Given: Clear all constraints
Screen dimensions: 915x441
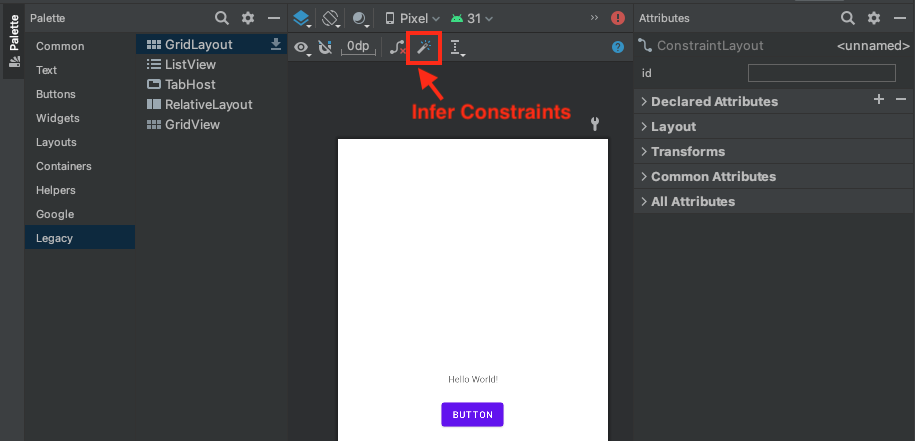Looking at the screenshot, I should [x=397, y=48].
